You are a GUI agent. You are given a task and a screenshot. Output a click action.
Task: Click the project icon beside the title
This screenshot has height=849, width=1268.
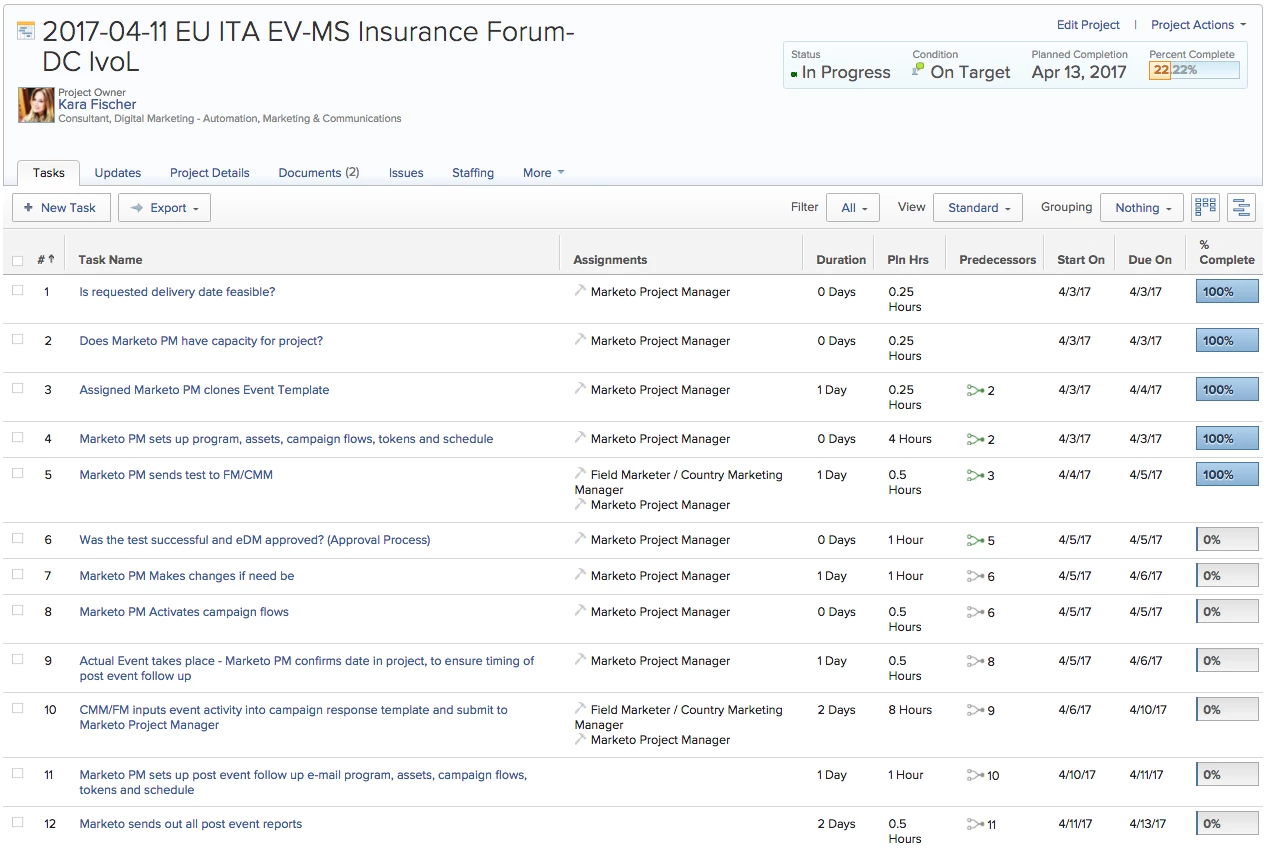(x=26, y=31)
